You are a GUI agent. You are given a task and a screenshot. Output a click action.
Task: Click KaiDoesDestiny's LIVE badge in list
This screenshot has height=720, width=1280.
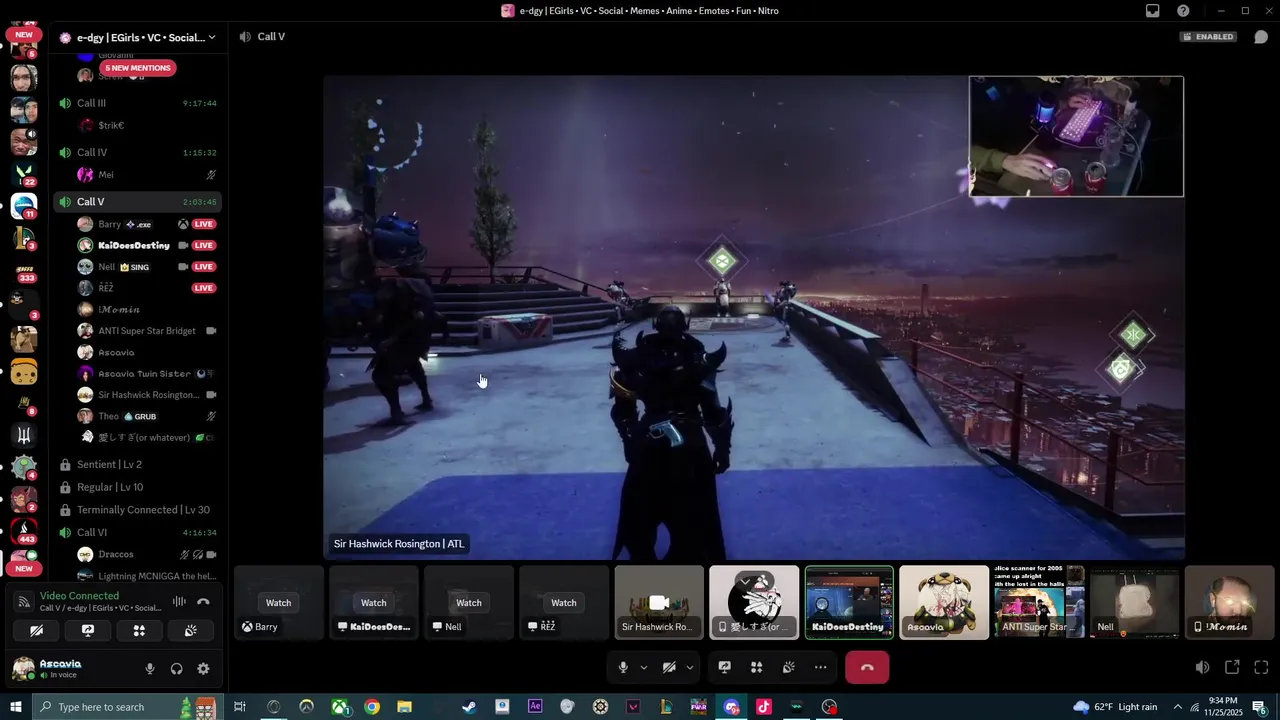coord(204,246)
